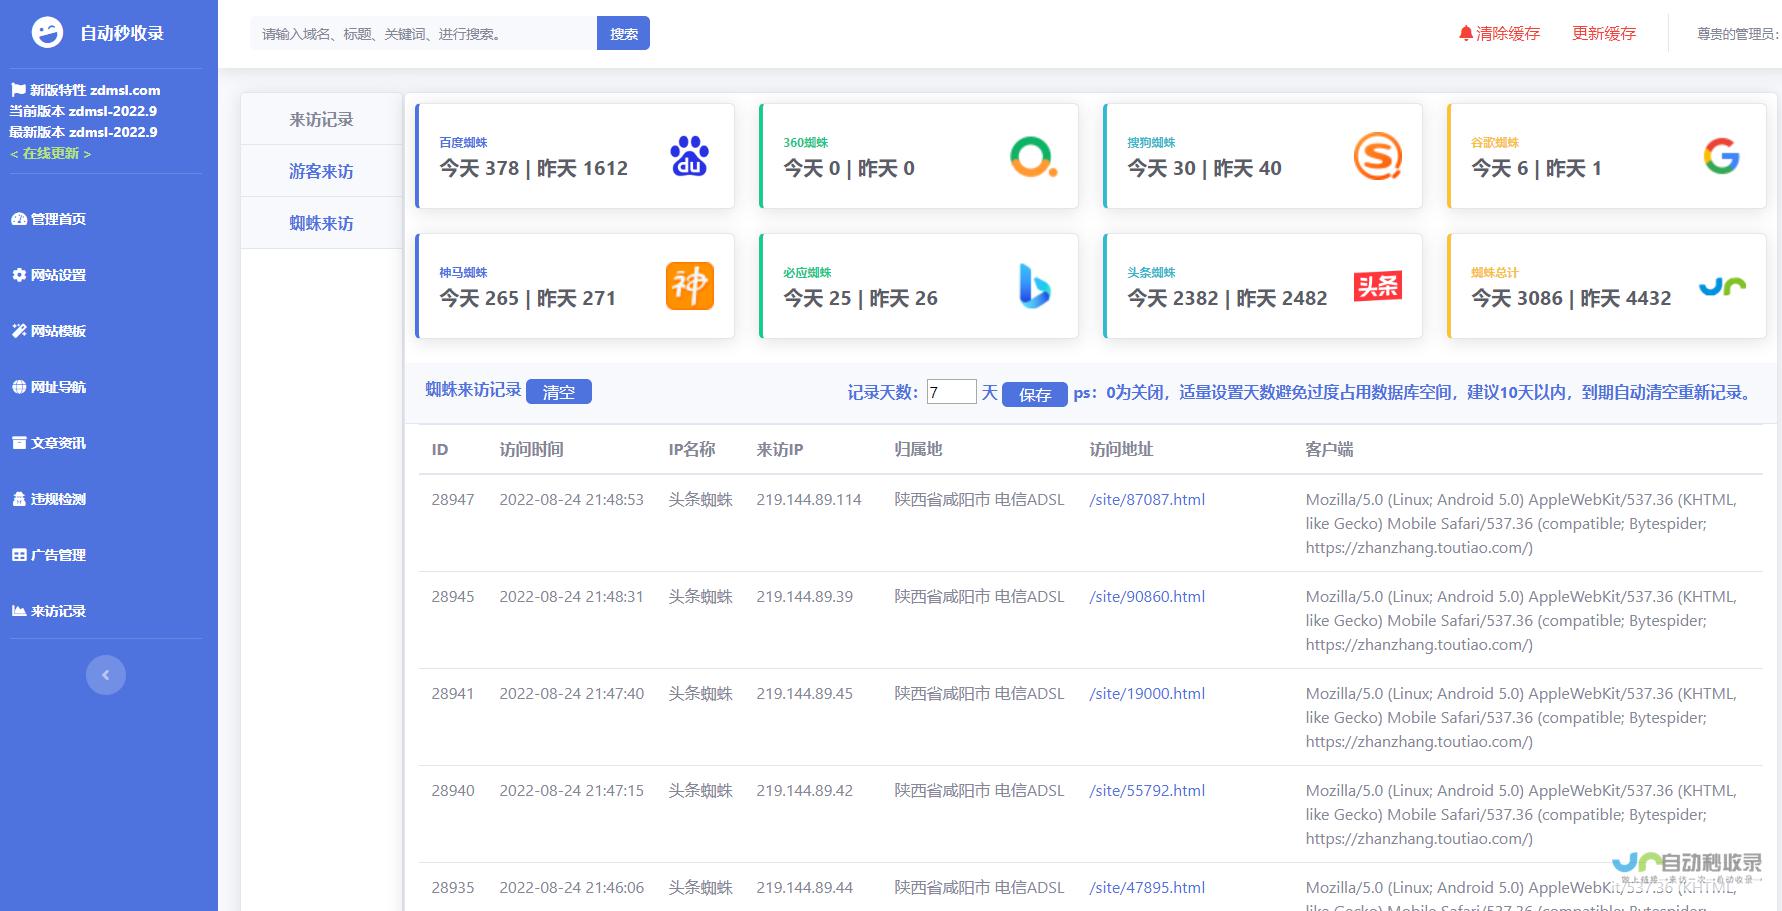This screenshot has height=911, width=1782.
Task: Click the 客户端 column header
Action: coord(1329,449)
